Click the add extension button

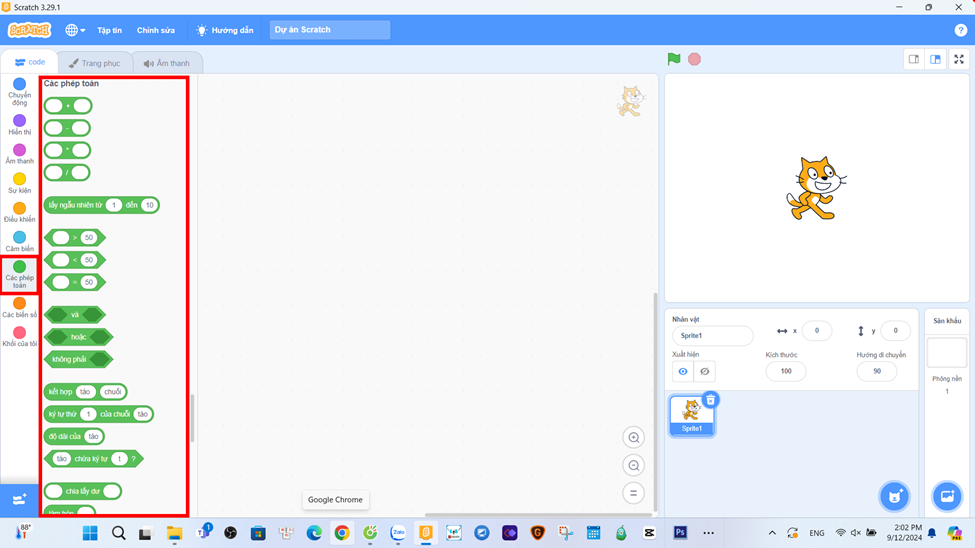click(x=19, y=499)
